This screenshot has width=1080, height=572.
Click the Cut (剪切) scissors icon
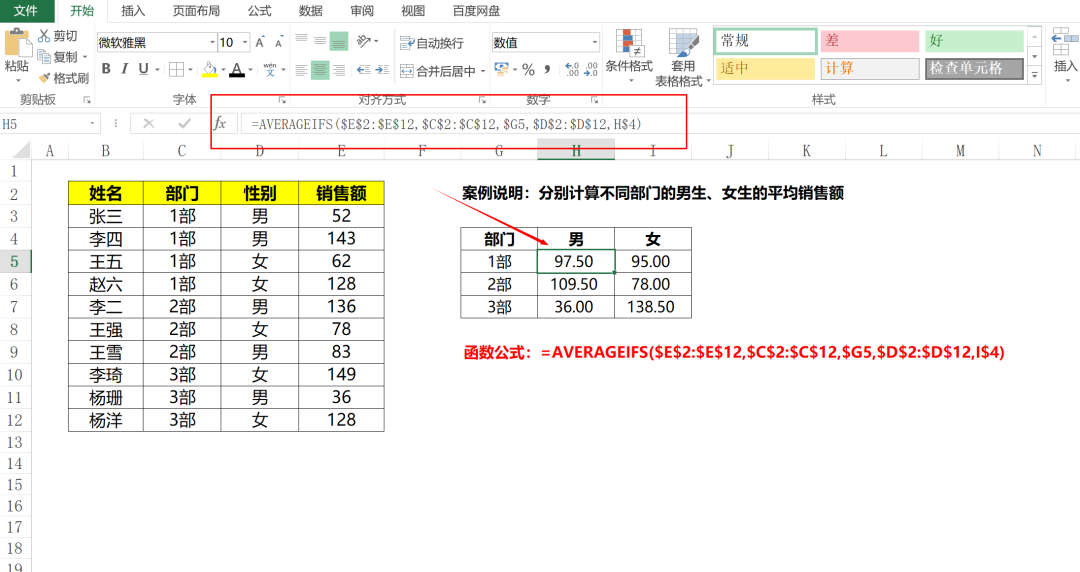click(x=44, y=35)
